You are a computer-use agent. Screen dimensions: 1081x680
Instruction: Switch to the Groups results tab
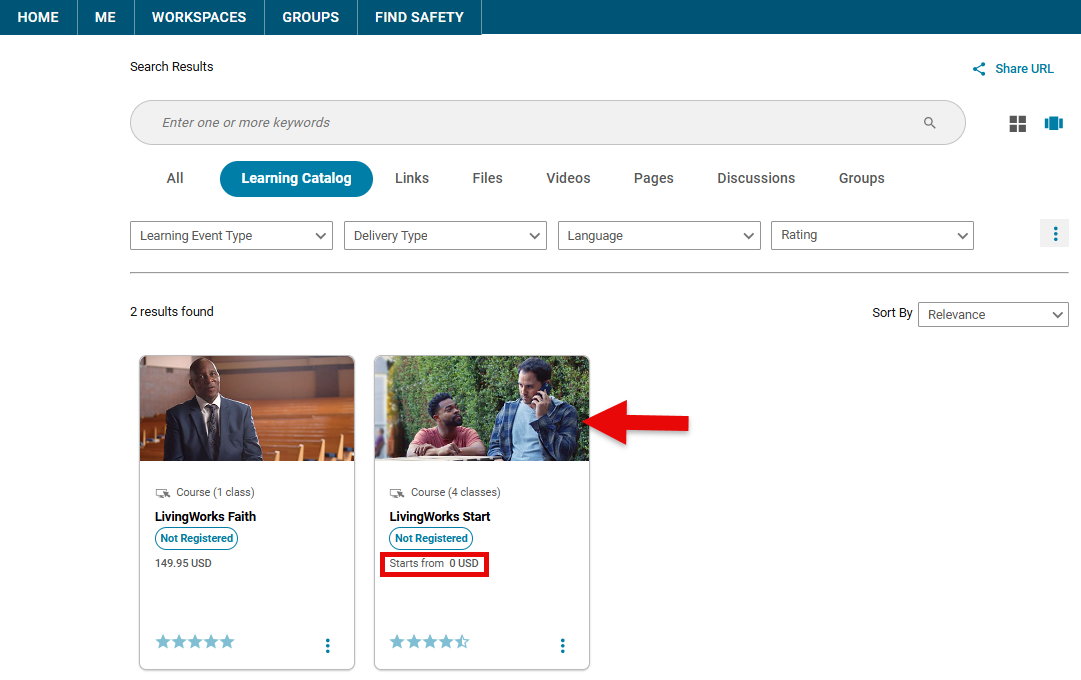tap(862, 179)
